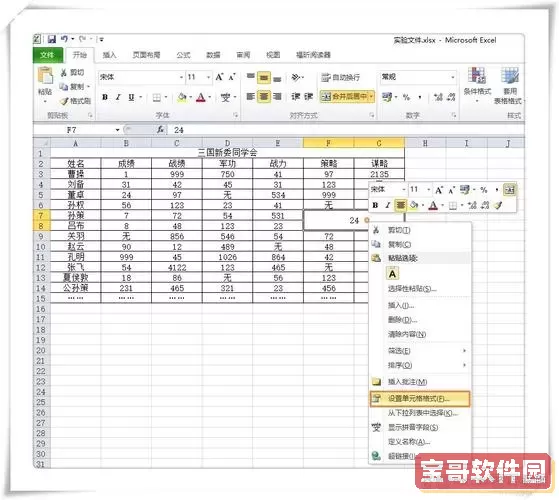Click ribbon Percent Style icon
Viewport: 559px width, 500px height.
pyautogui.click(x=406, y=97)
